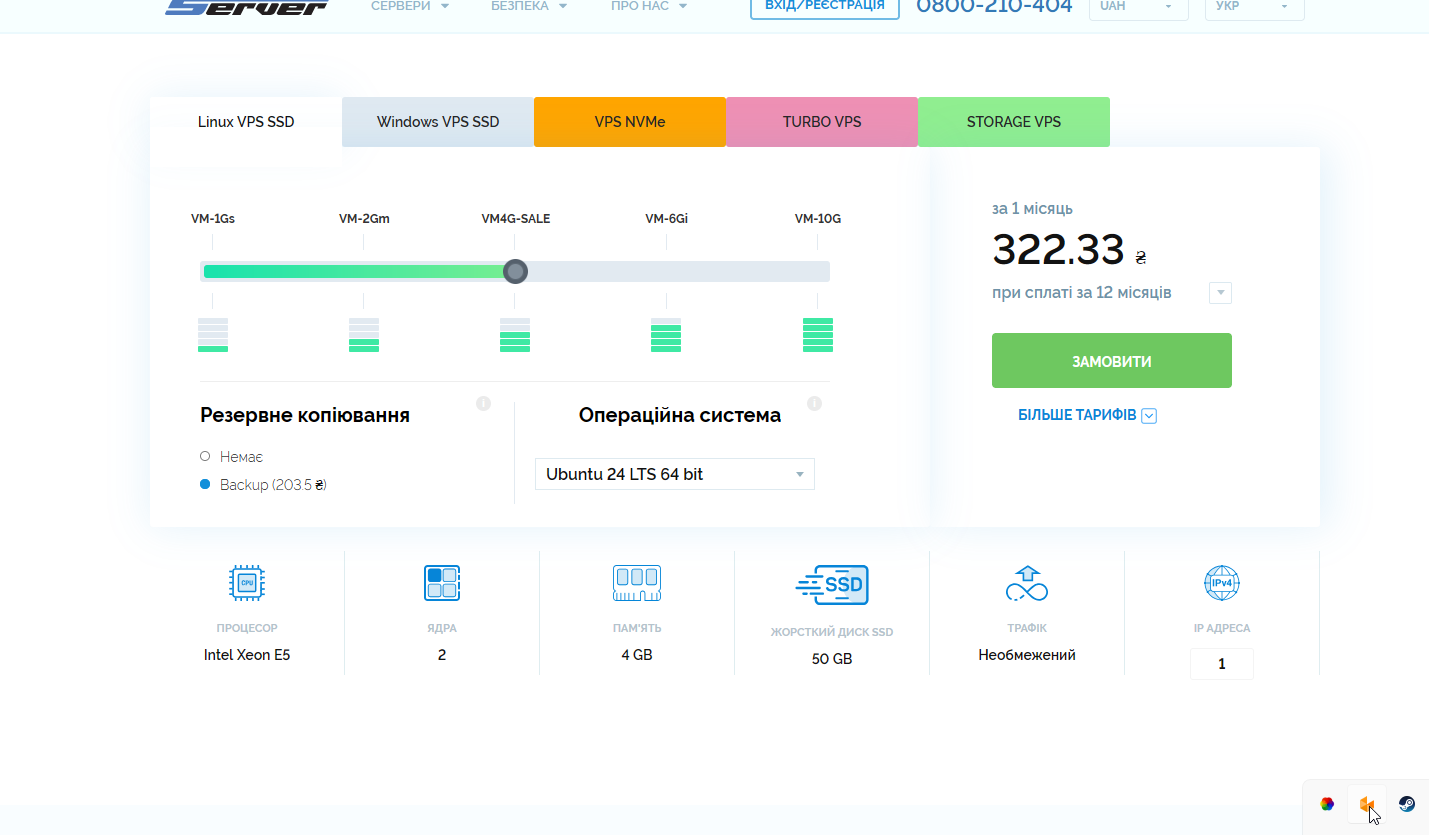
Task: Switch to the VPS NVMe tab
Action: click(630, 122)
